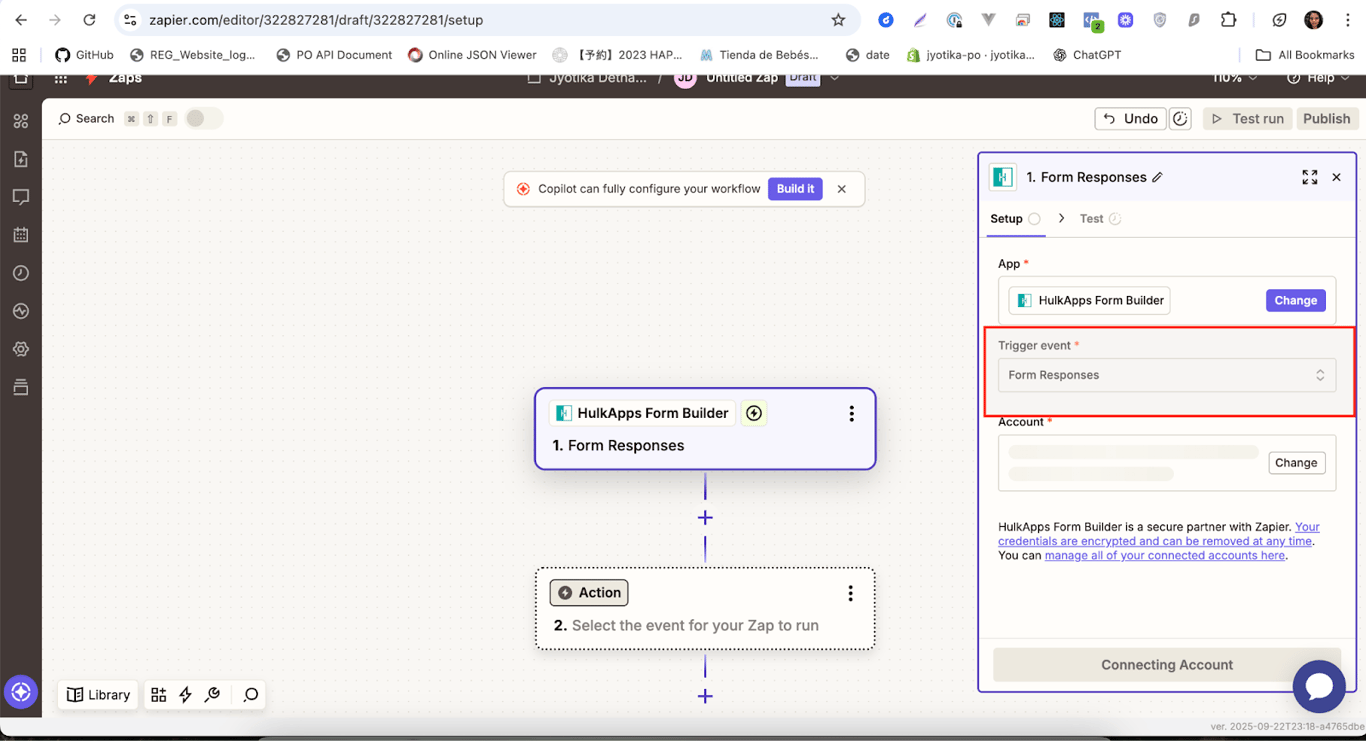1366x741 pixels.
Task: Switch to the Setup tab
Action: click(1015, 219)
